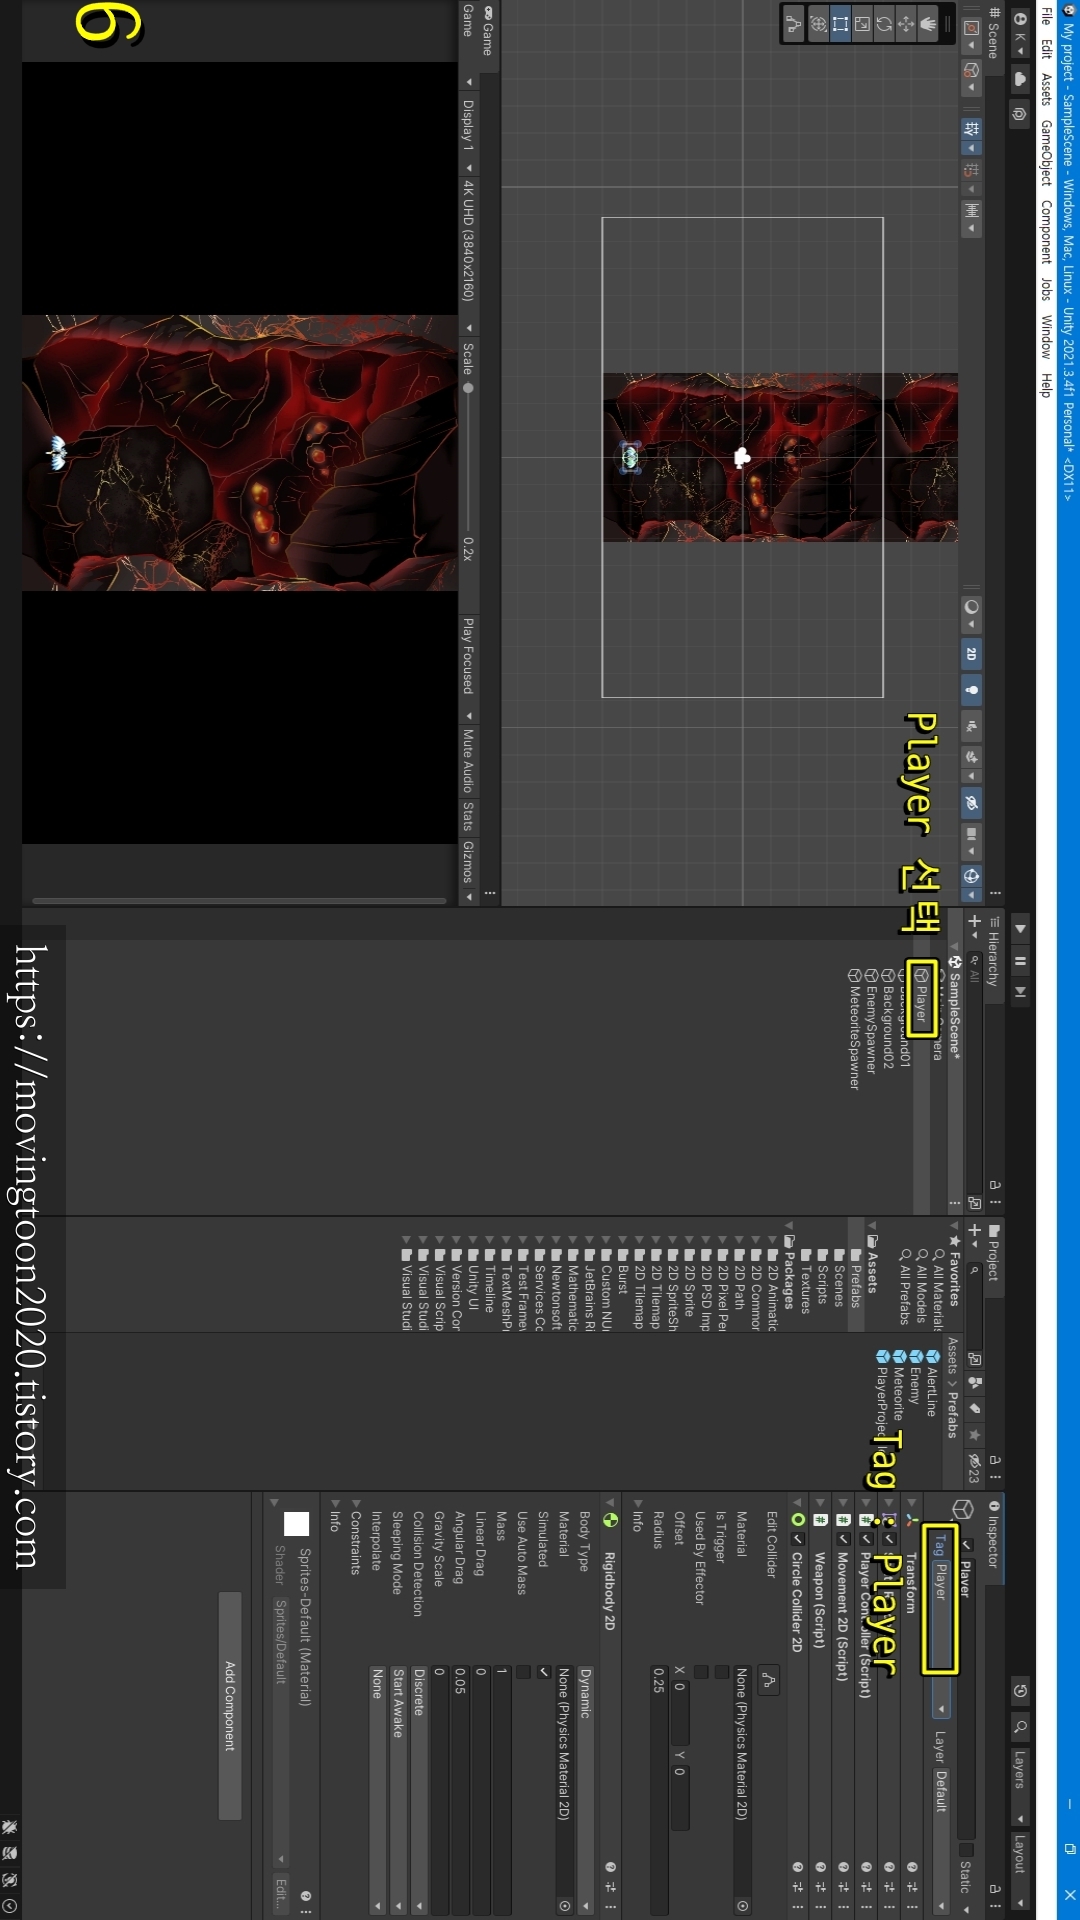The height and width of the screenshot is (1920, 1080).
Task: Toggle Simulated checkbox in Rigidbody 2D
Action: [x=544, y=1672]
